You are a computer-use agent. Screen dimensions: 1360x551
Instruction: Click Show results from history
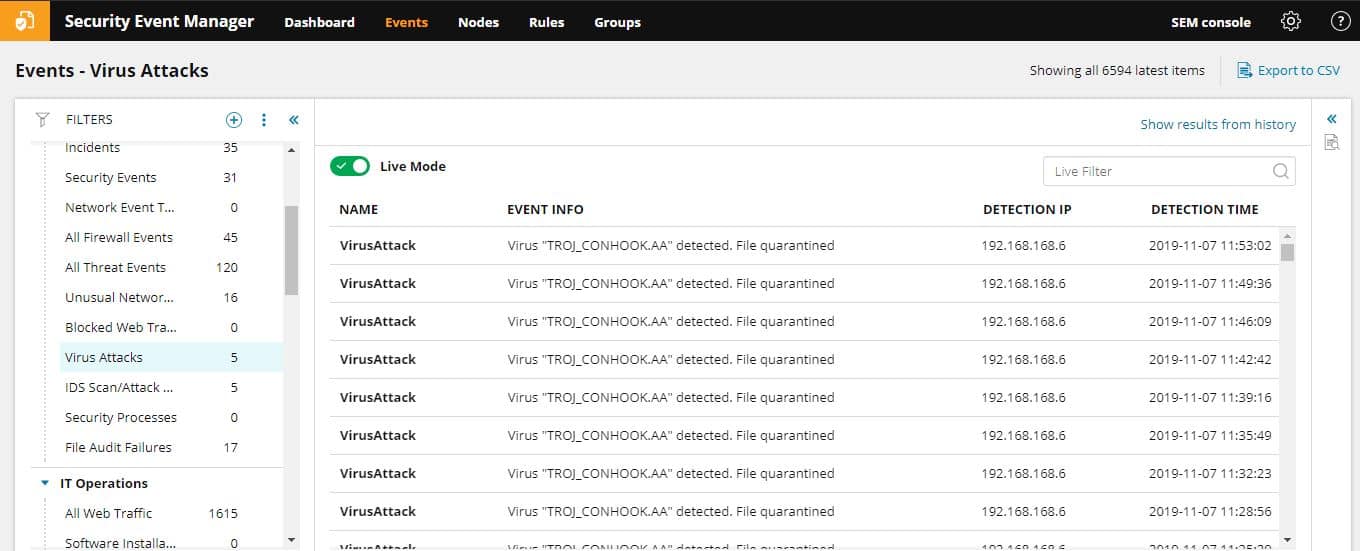(x=1218, y=124)
